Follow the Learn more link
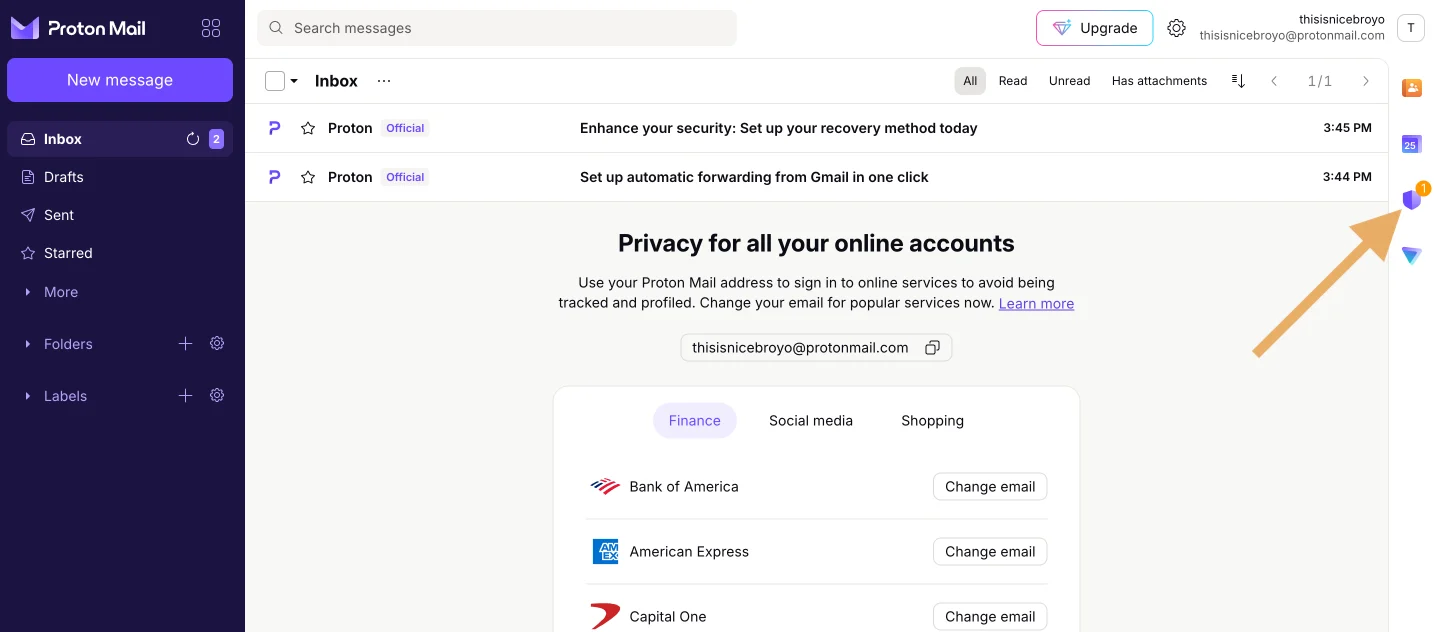 (1036, 303)
